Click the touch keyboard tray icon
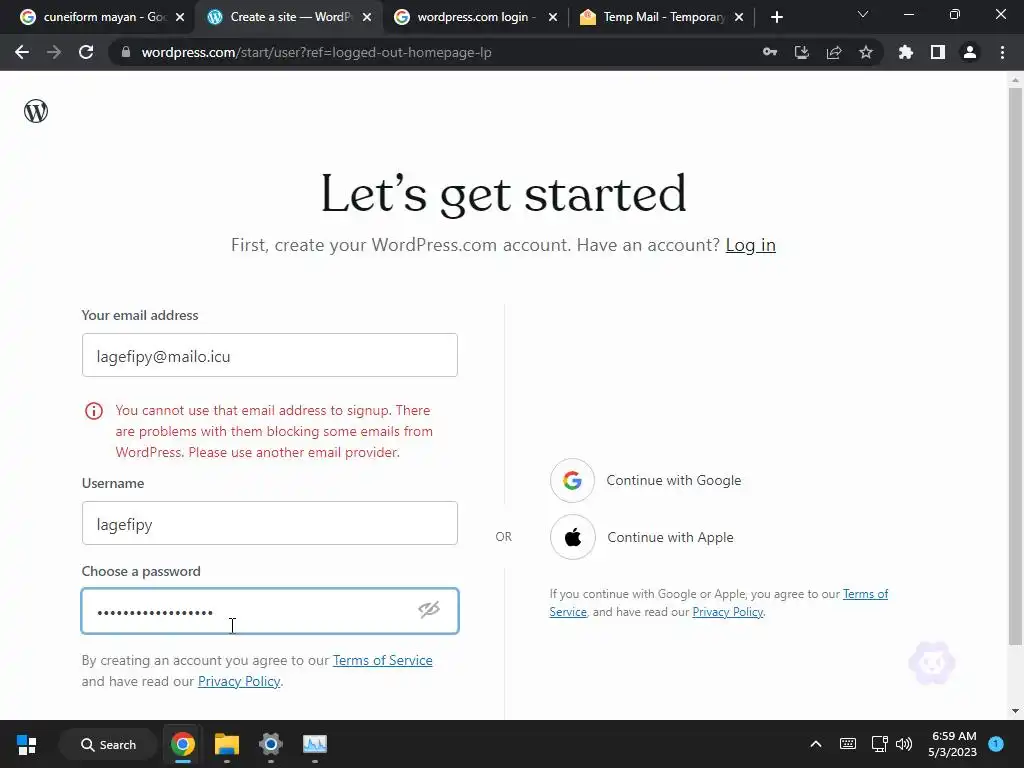 pyautogui.click(x=848, y=744)
